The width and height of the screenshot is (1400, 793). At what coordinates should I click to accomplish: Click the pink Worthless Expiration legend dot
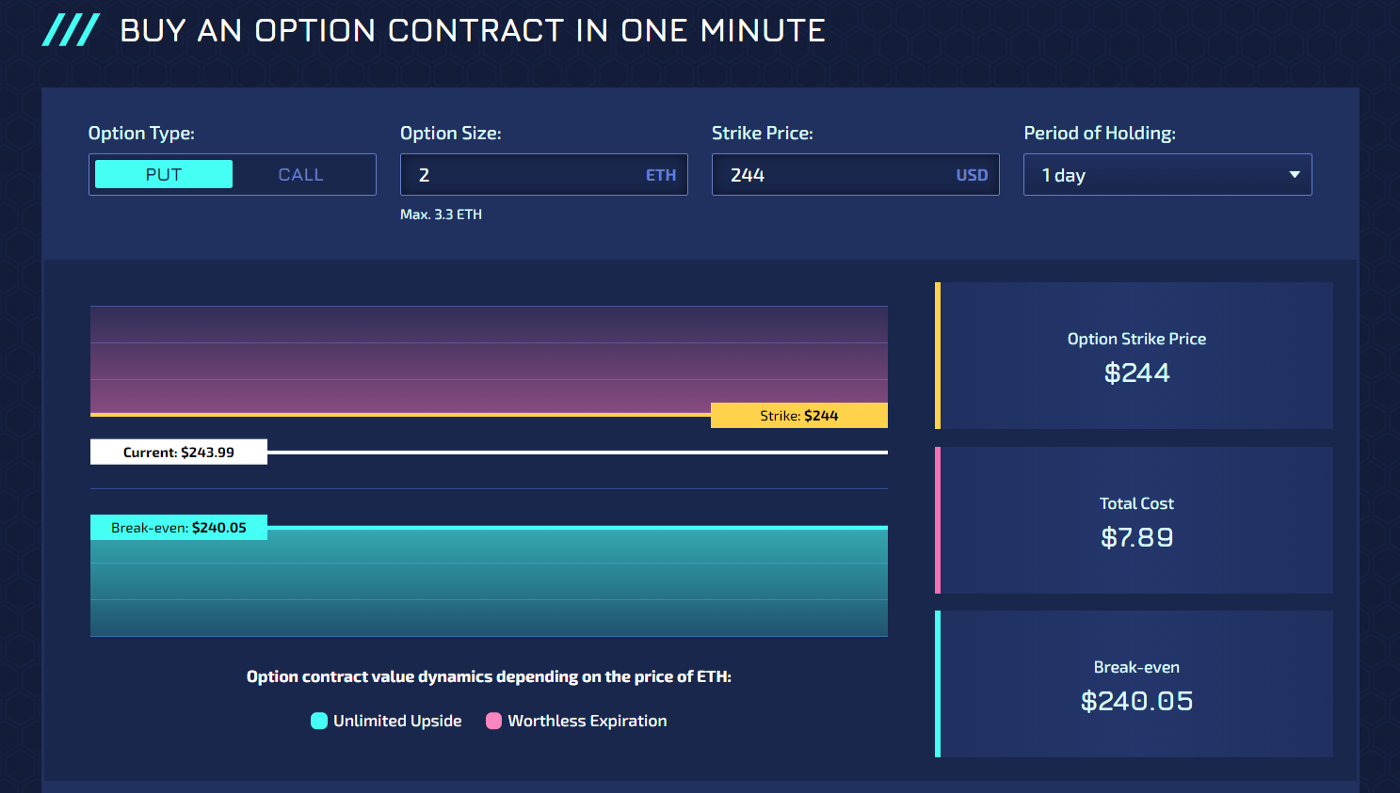click(x=493, y=721)
